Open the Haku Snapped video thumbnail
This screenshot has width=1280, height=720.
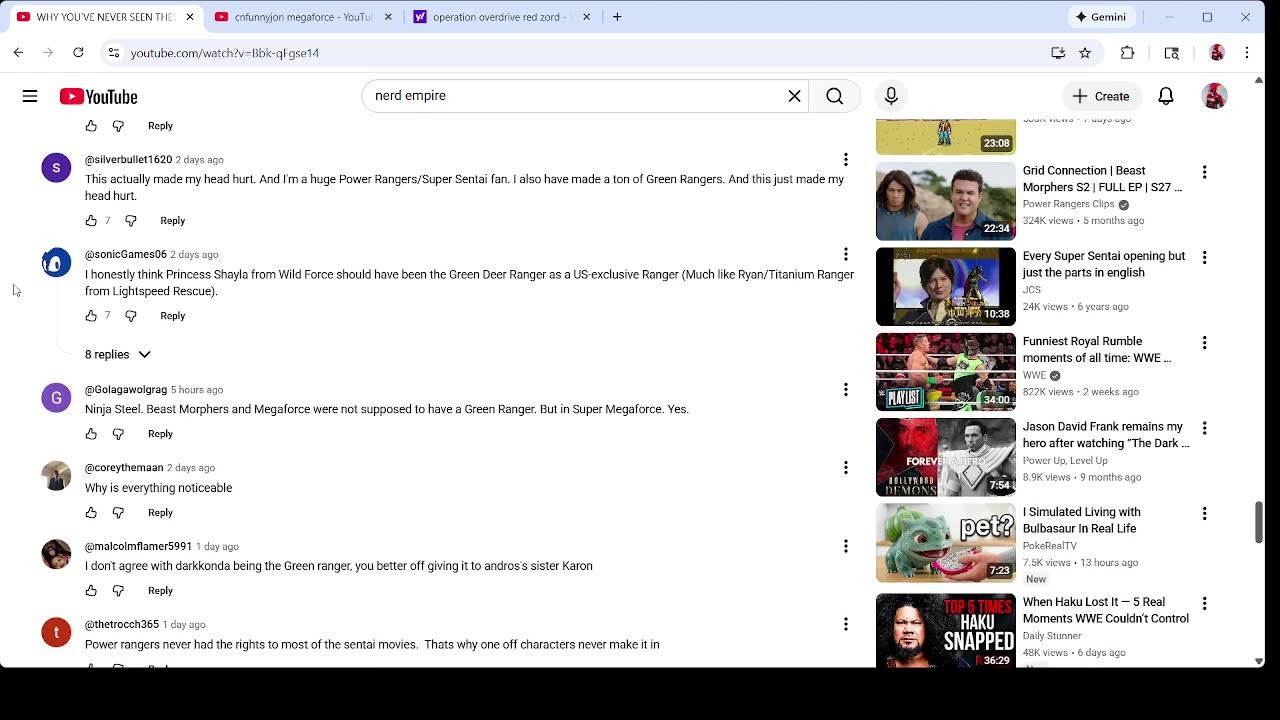(x=945, y=631)
